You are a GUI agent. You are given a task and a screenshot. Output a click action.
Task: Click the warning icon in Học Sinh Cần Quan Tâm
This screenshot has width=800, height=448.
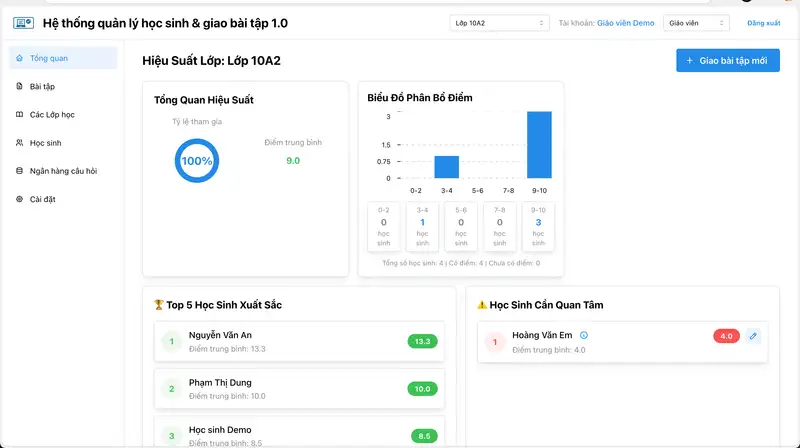tap(482, 305)
